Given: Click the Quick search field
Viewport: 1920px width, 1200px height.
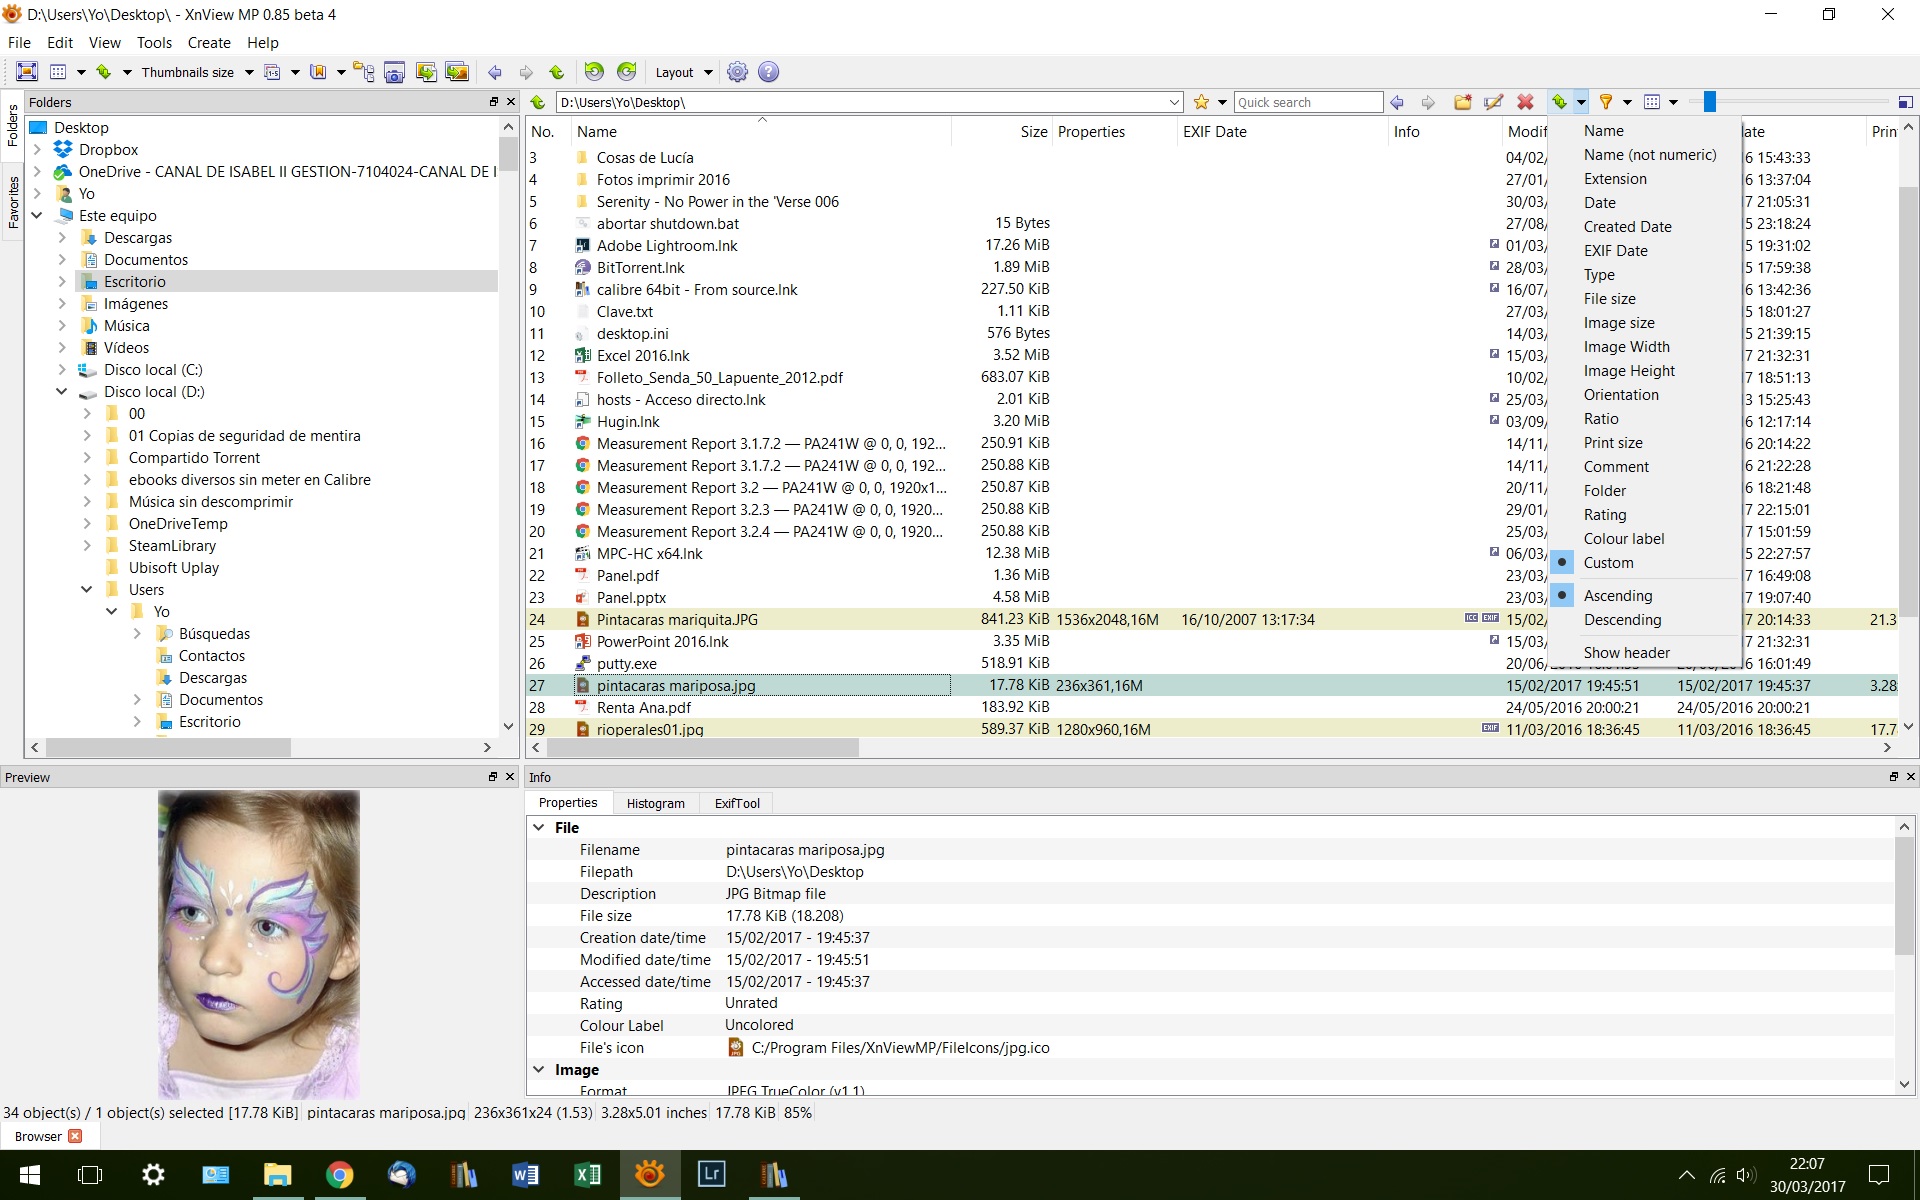Looking at the screenshot, I should point(1307,102).
